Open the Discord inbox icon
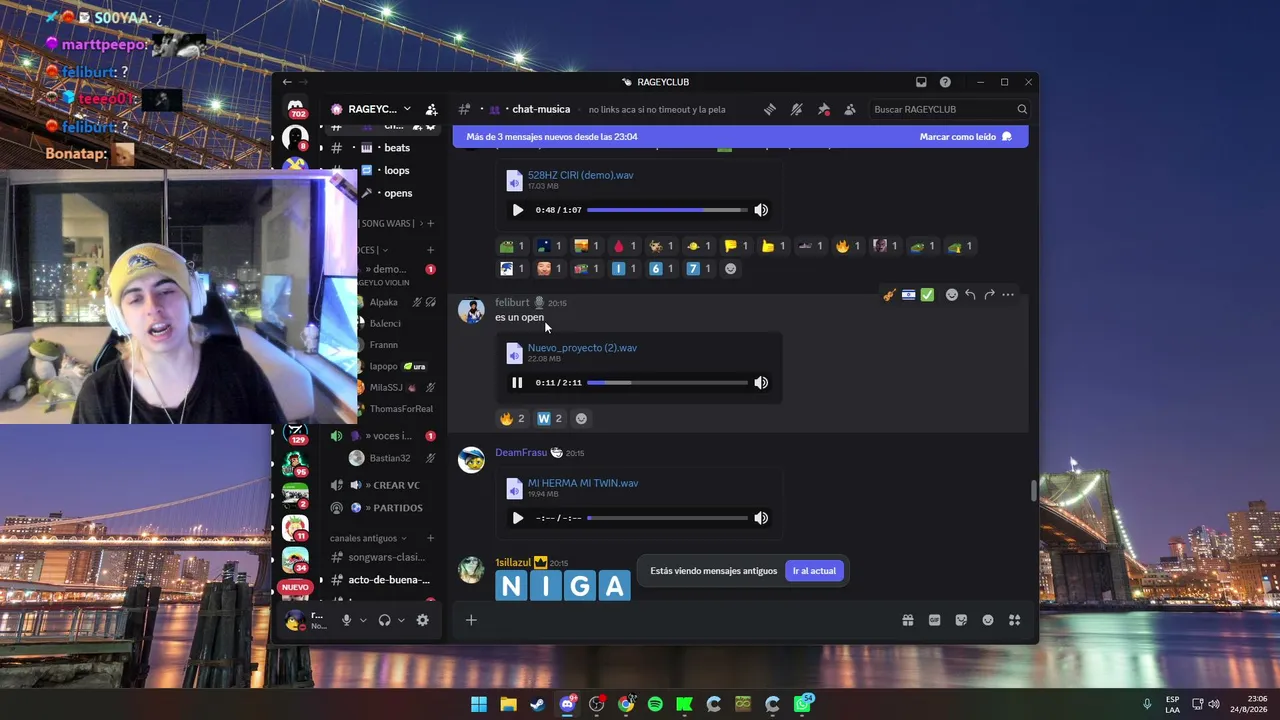This screenshot has width=1280, height=720. click(921, 82)
